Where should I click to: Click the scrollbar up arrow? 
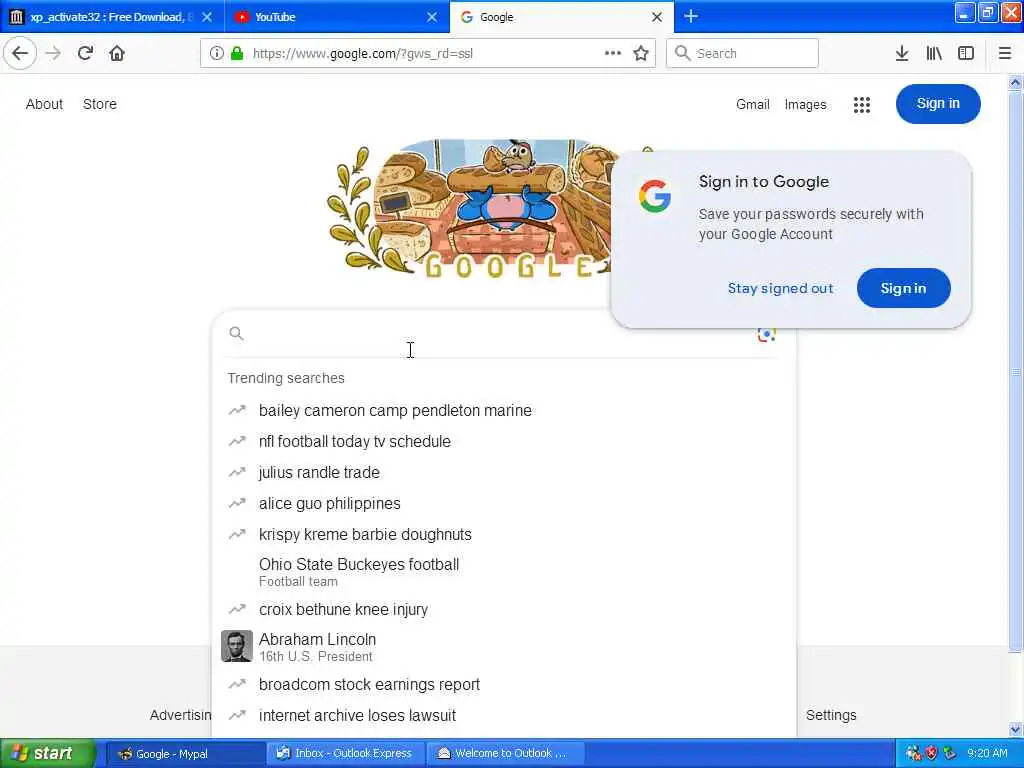click(1015, 82)
